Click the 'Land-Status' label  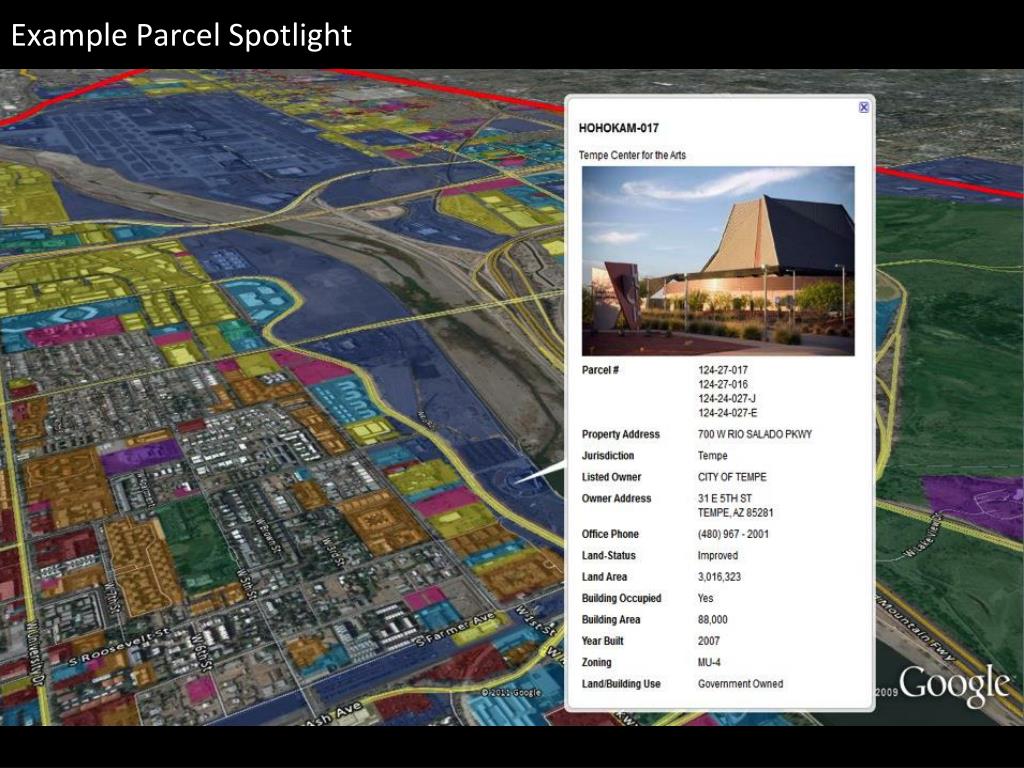point(608,556)
